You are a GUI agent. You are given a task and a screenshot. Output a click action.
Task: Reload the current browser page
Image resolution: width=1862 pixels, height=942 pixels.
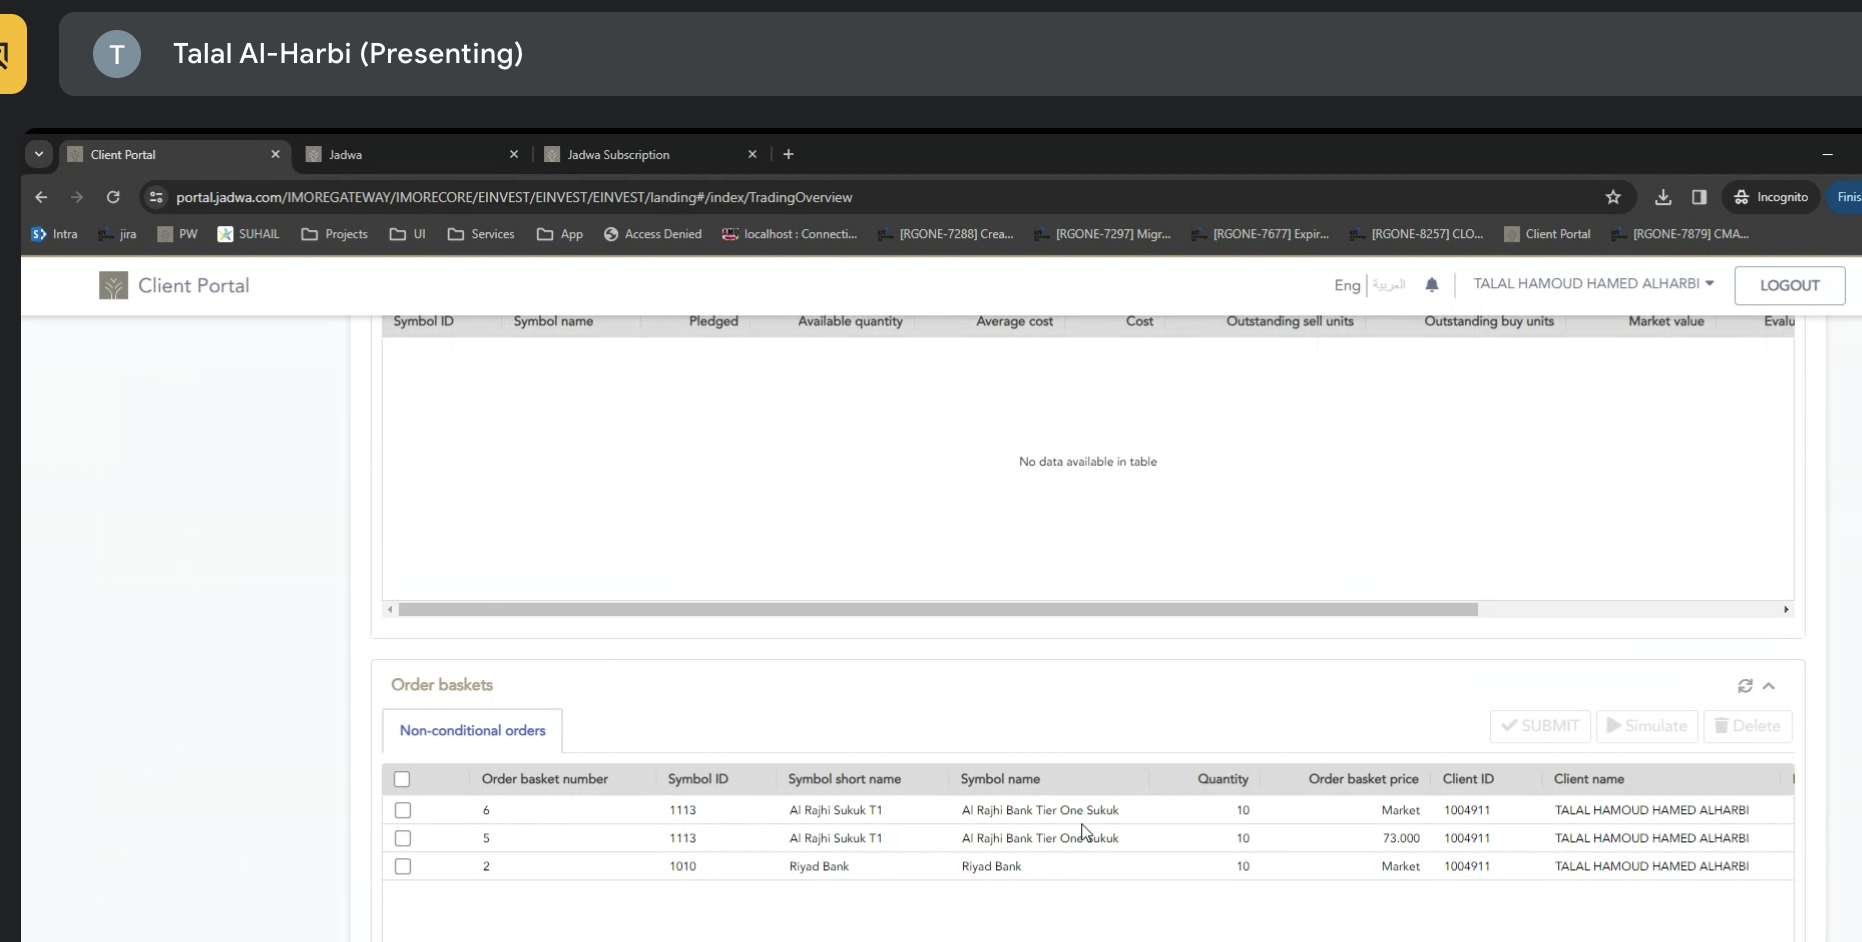tap(113, 197)
